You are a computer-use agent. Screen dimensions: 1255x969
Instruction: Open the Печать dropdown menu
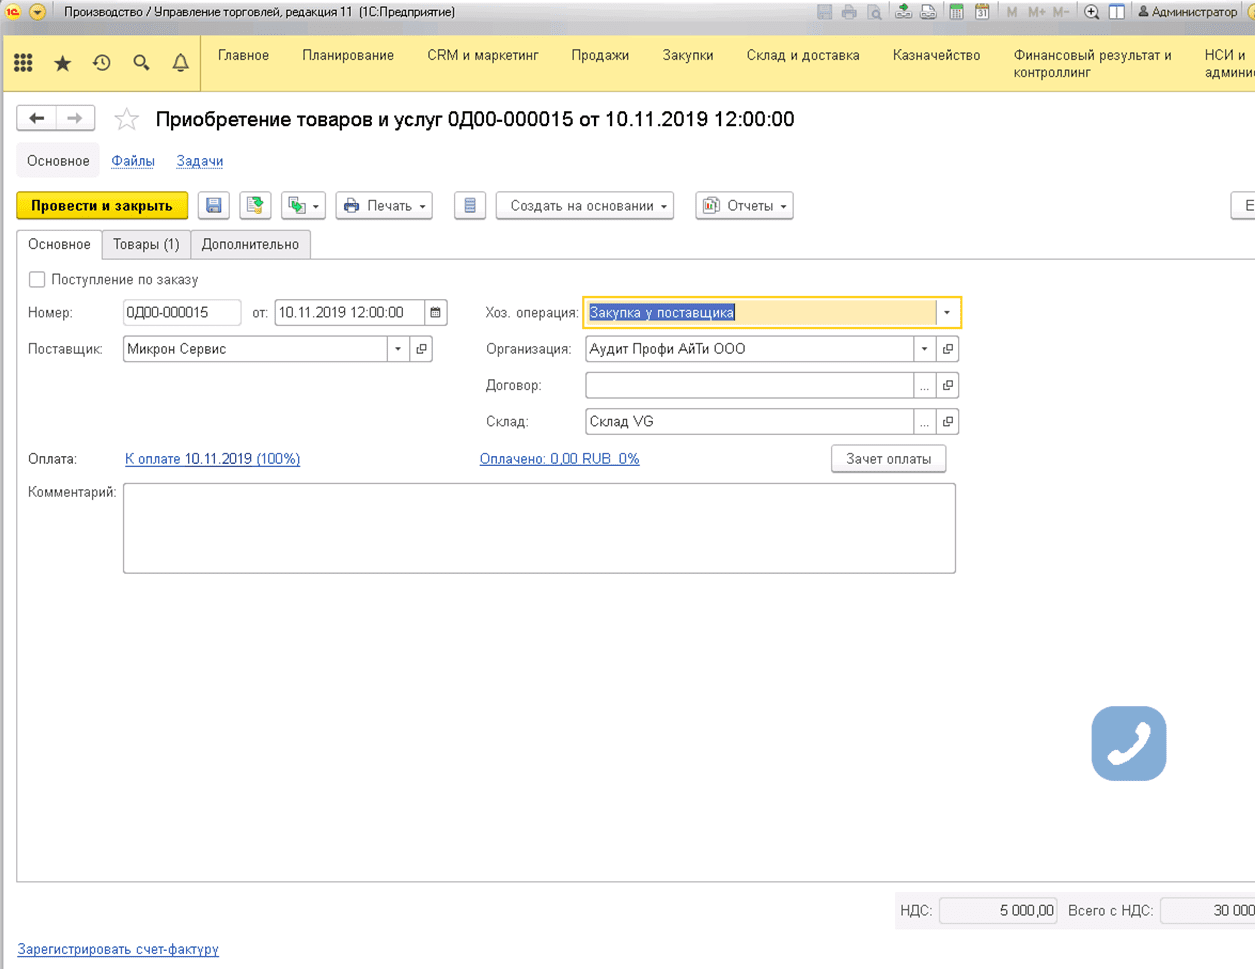384,206
